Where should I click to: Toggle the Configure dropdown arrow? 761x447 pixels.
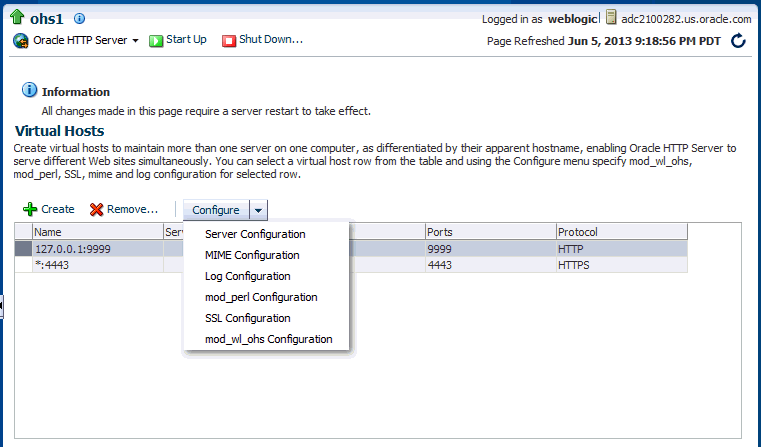(258, 210)
